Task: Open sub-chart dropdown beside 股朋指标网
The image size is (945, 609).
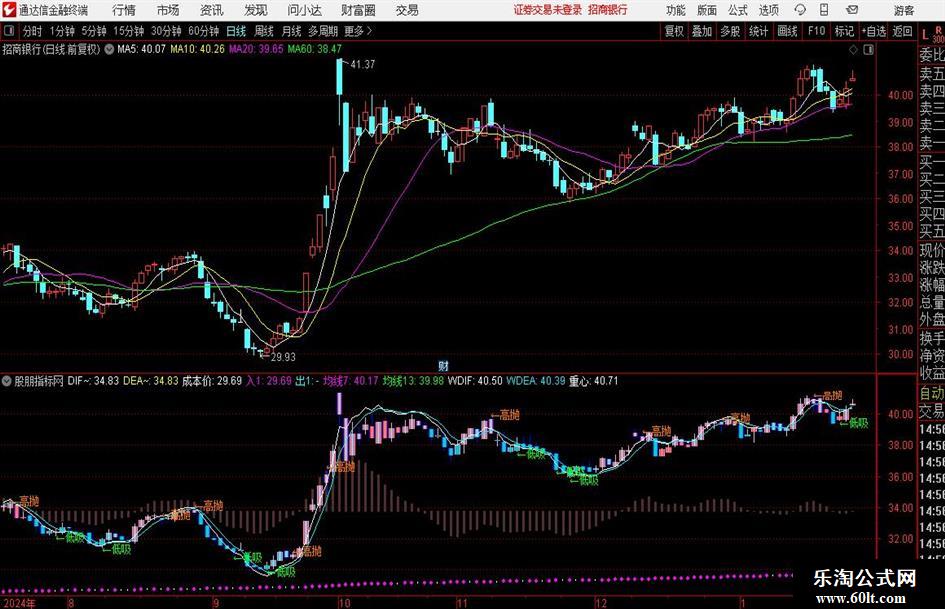Action: (7, 381)
